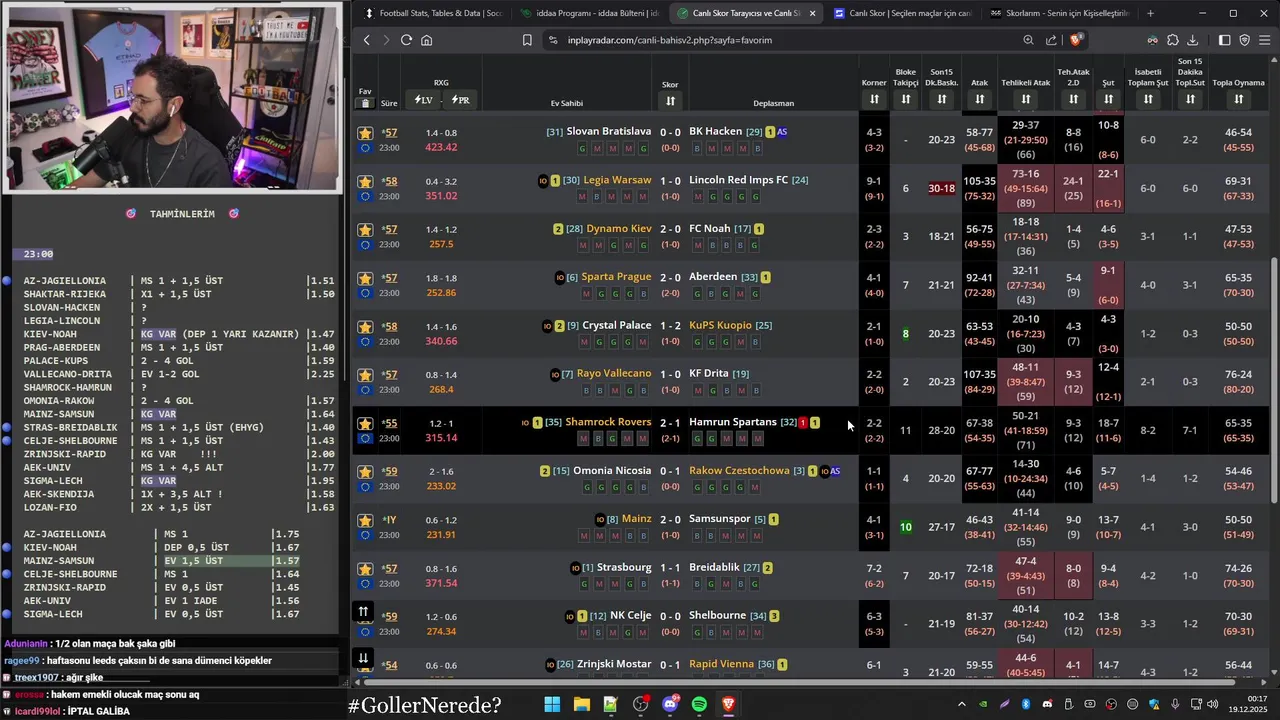Toggle favorite star for Shamrock Rovers row
The width and height of the screenshot is (1280, 720).
pyautogui.click(x=365, y=424)
